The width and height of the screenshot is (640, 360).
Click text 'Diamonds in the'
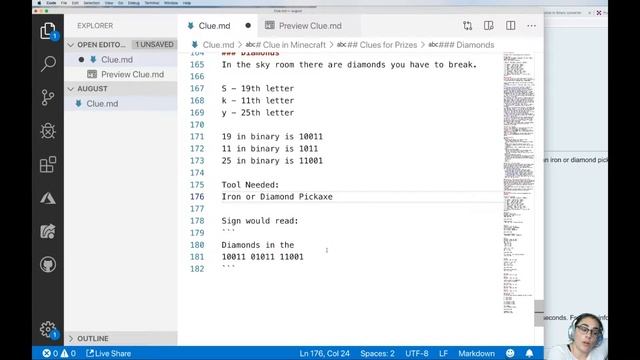(258, 245)
